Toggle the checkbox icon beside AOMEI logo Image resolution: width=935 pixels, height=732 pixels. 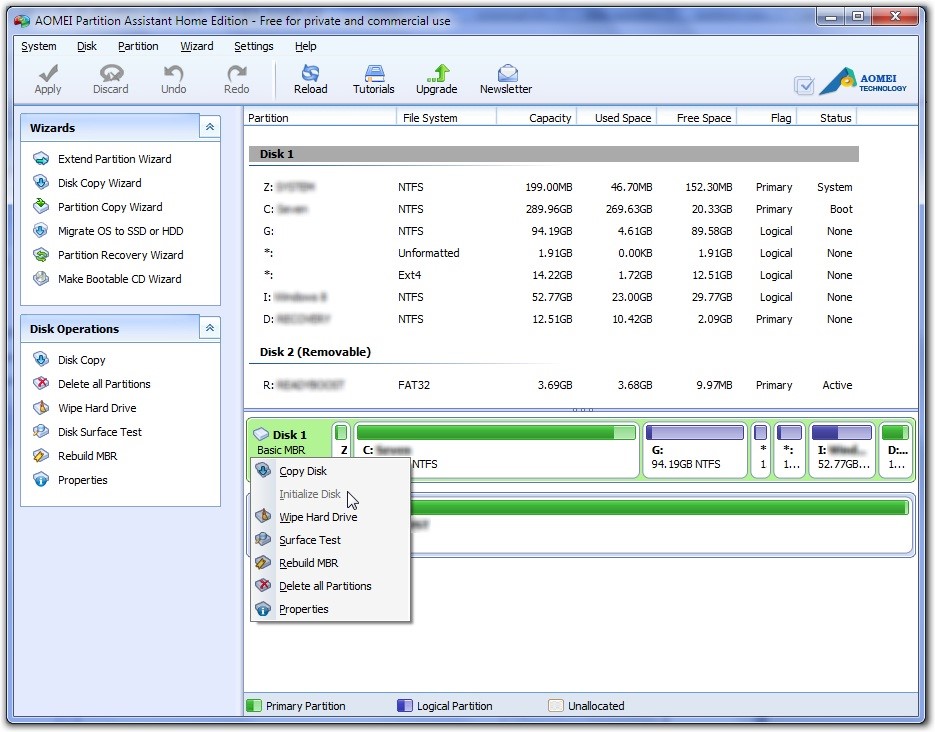coord(804,86)
